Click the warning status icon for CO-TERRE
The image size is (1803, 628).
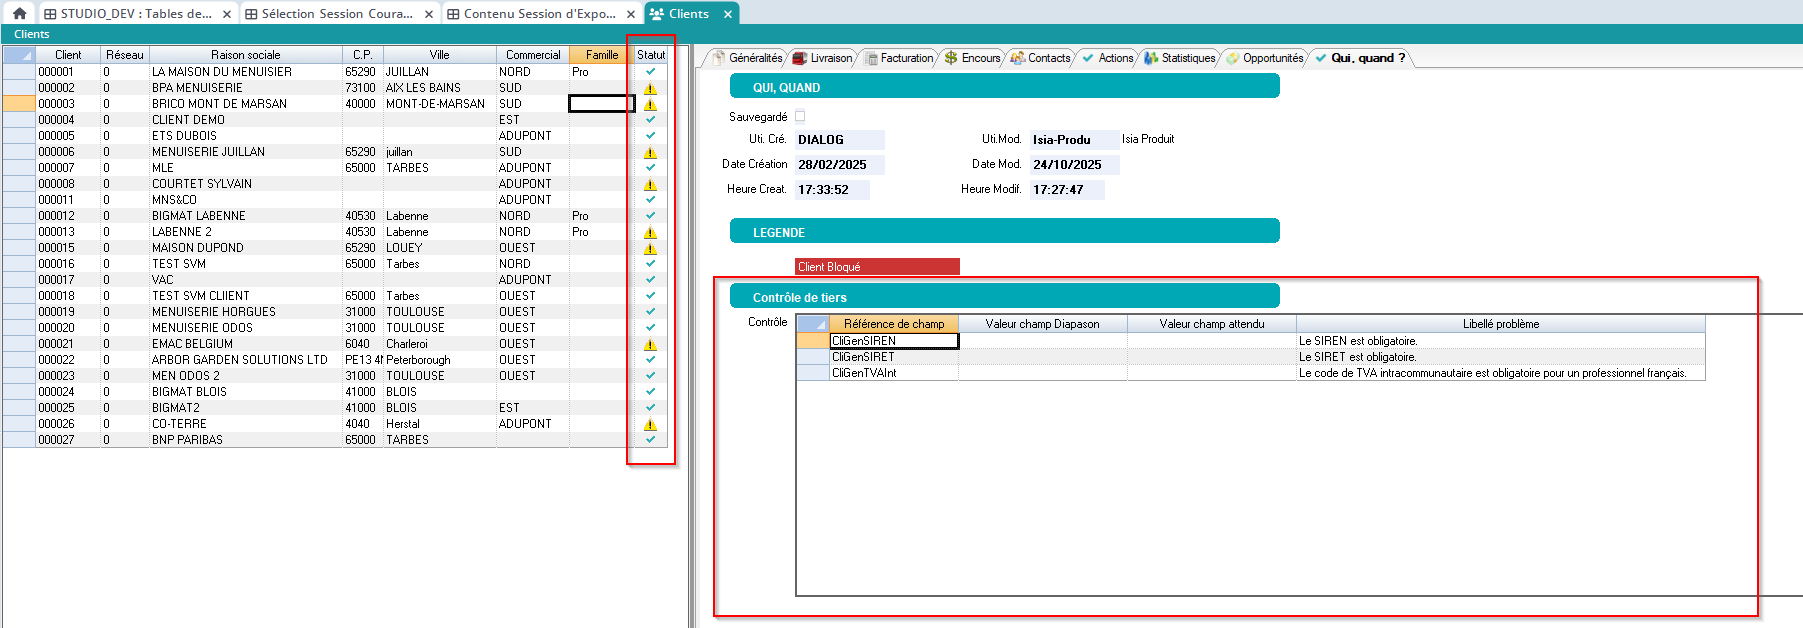point(650,424)
